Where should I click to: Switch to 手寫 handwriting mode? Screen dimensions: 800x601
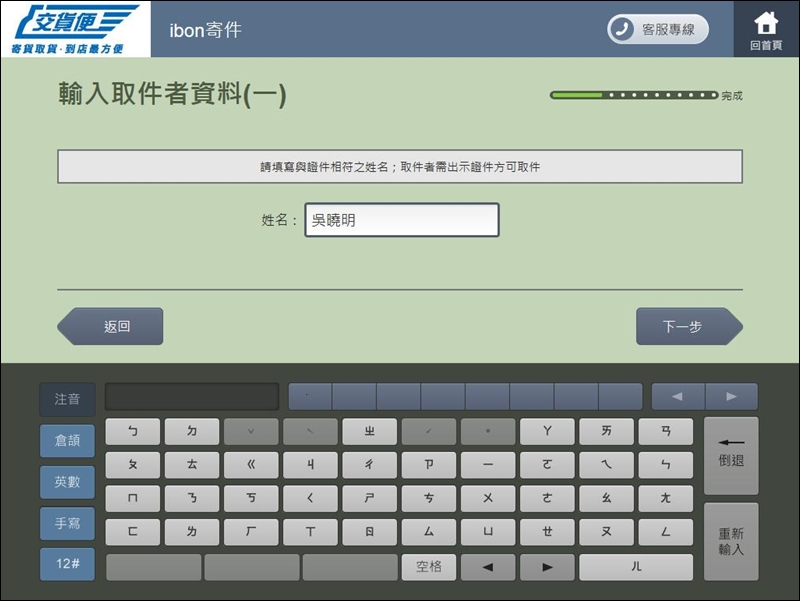click(x=67, y=522)
